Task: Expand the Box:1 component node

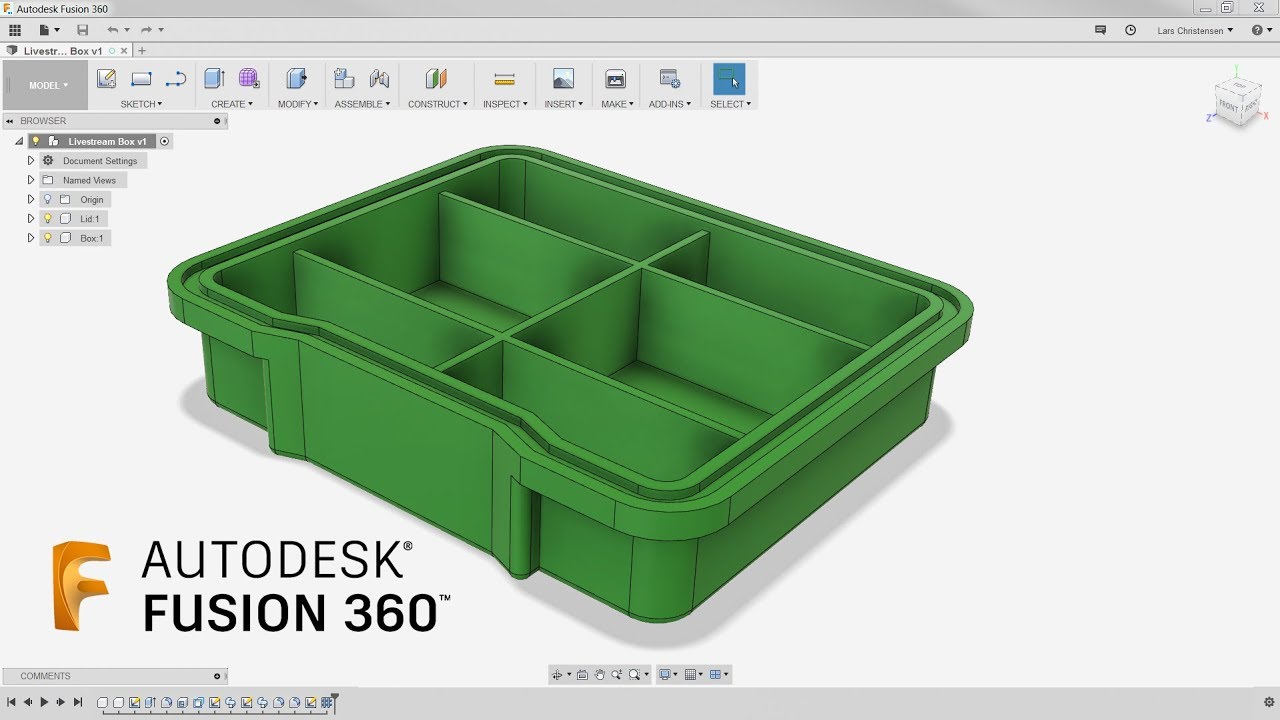Action: pos(30,238)
